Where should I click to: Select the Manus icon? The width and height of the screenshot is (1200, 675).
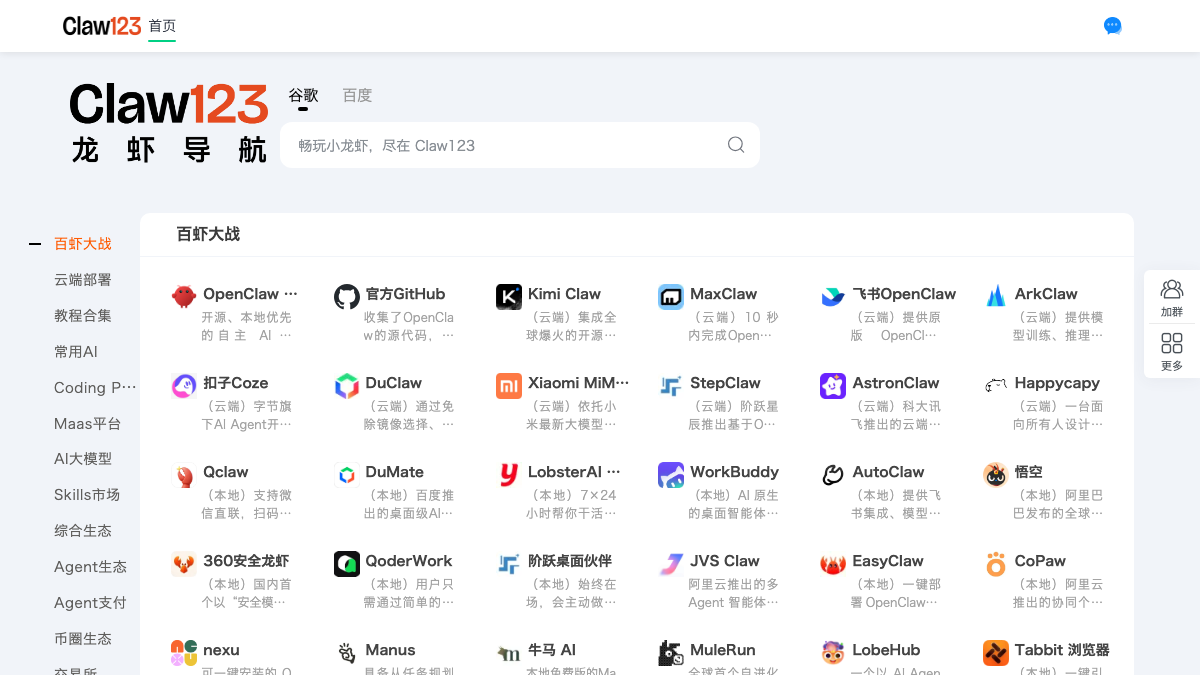[x=347, y=652]
